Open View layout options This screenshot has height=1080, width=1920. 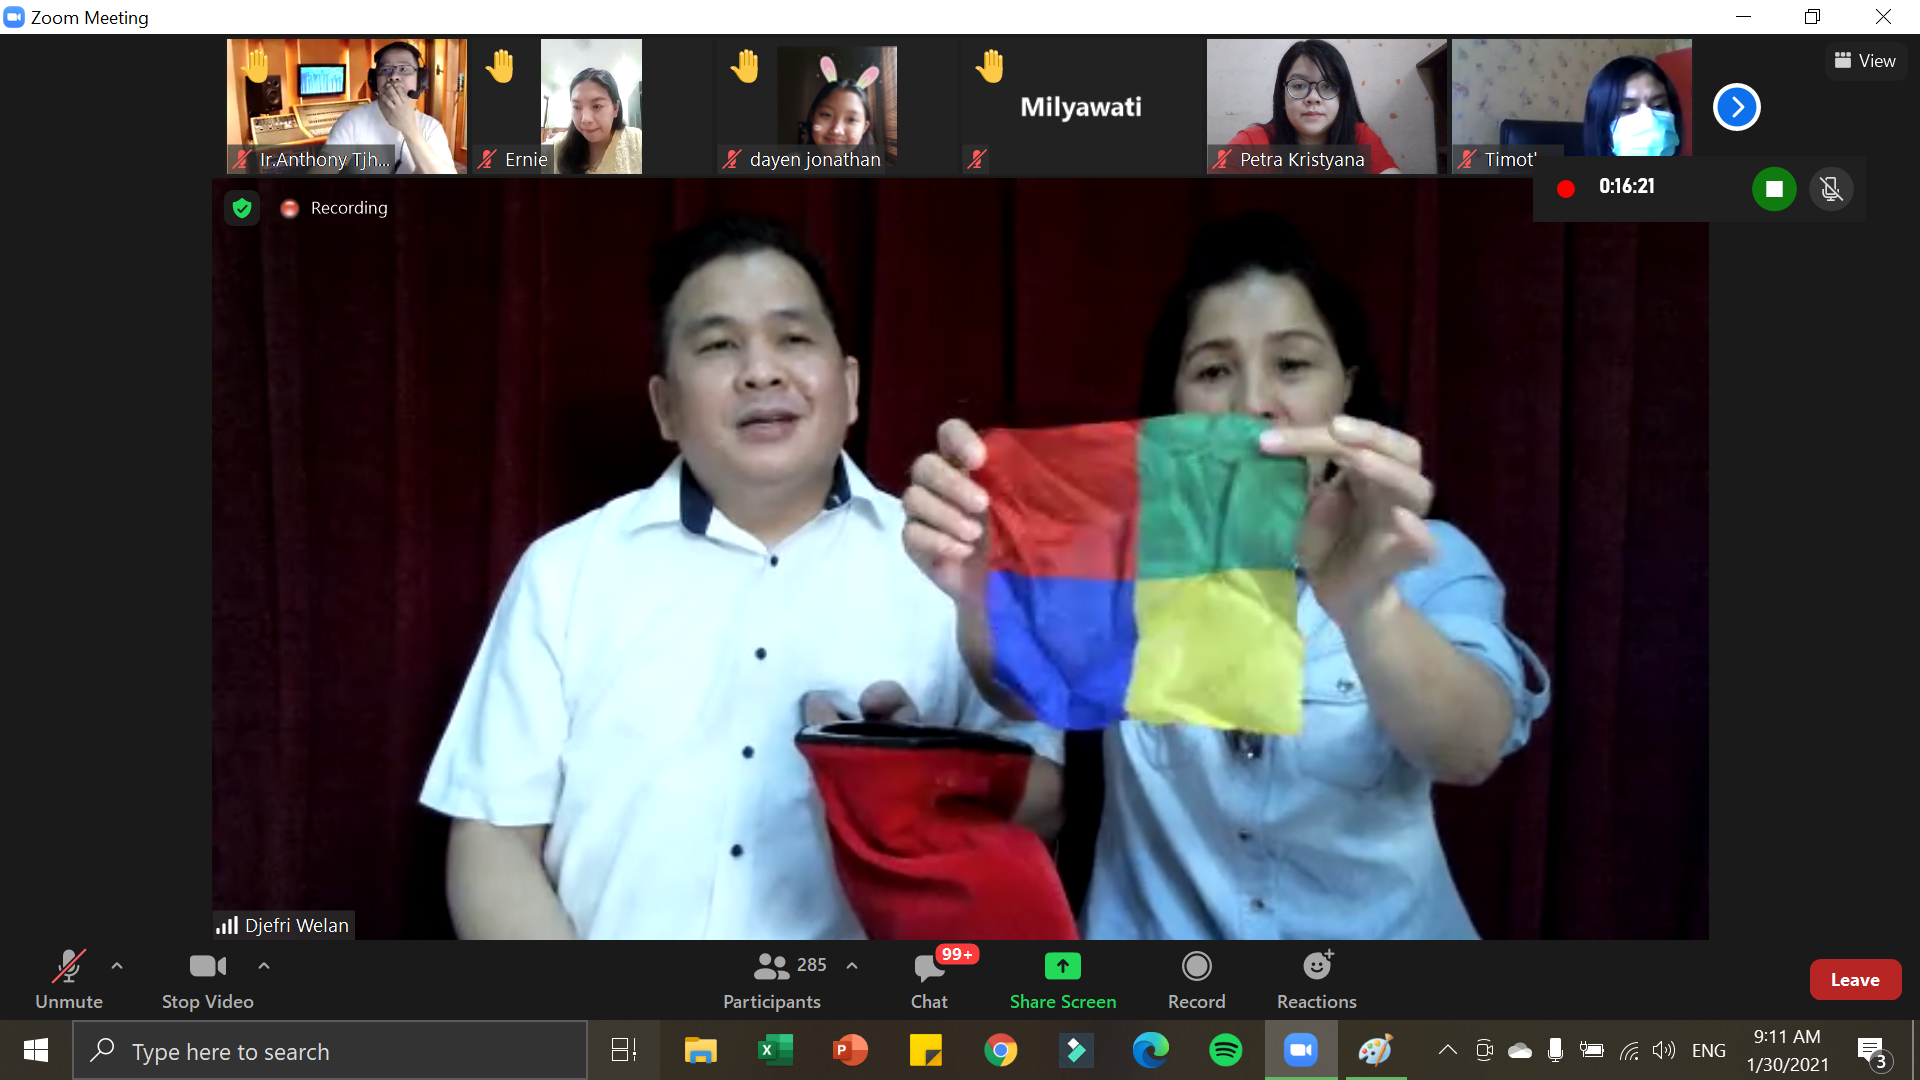pos(1865,61)
